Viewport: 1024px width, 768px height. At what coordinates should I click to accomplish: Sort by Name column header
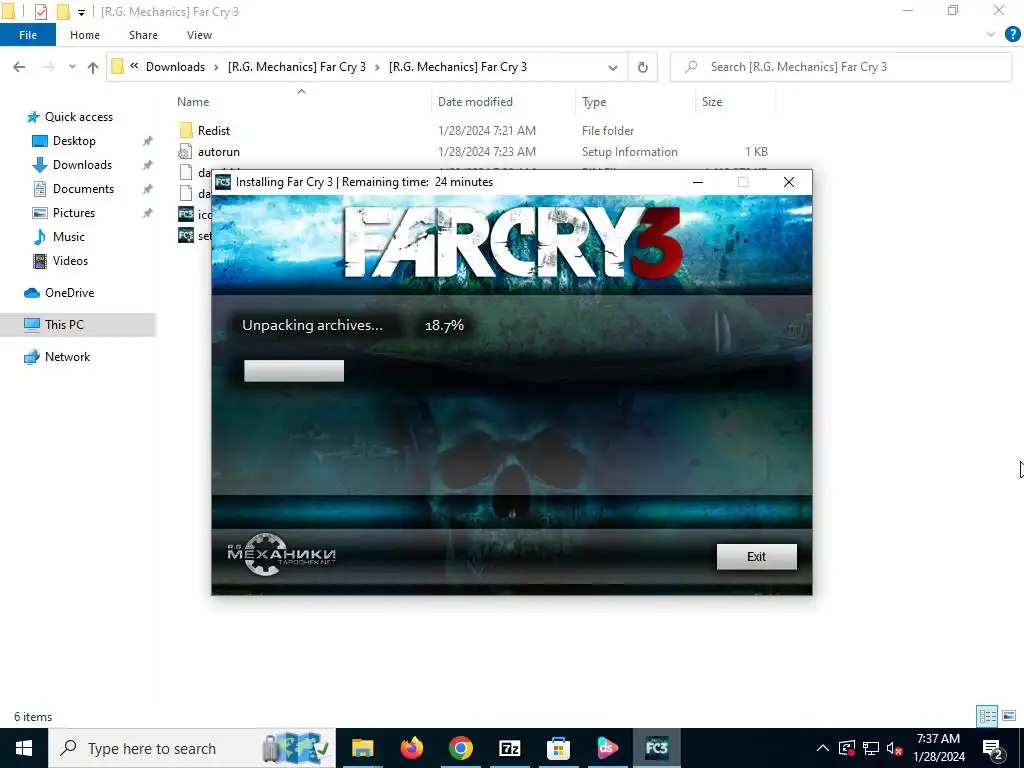193,101
